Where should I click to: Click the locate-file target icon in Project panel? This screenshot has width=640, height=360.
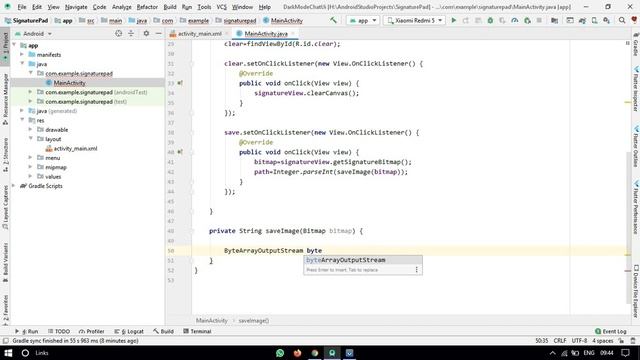click(118, 33)
